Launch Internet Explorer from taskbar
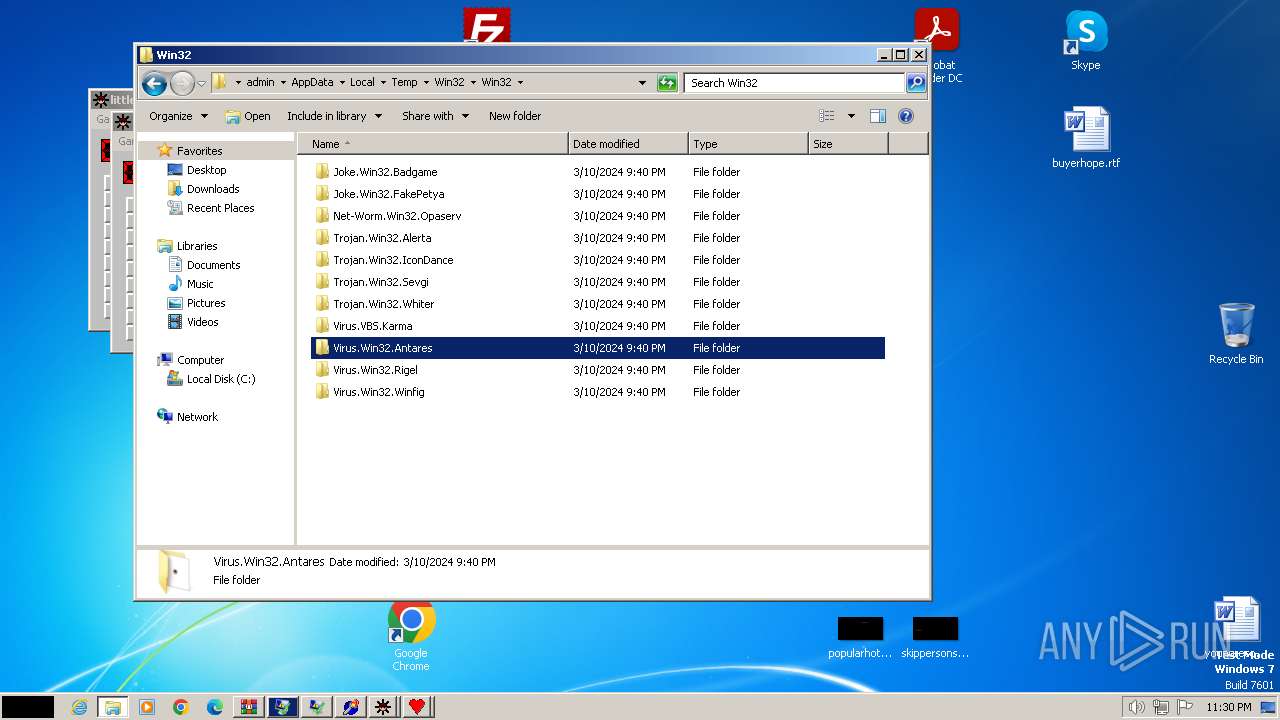Image resolution: width=1280 pixels, height=720 pixels. point(79,707)
